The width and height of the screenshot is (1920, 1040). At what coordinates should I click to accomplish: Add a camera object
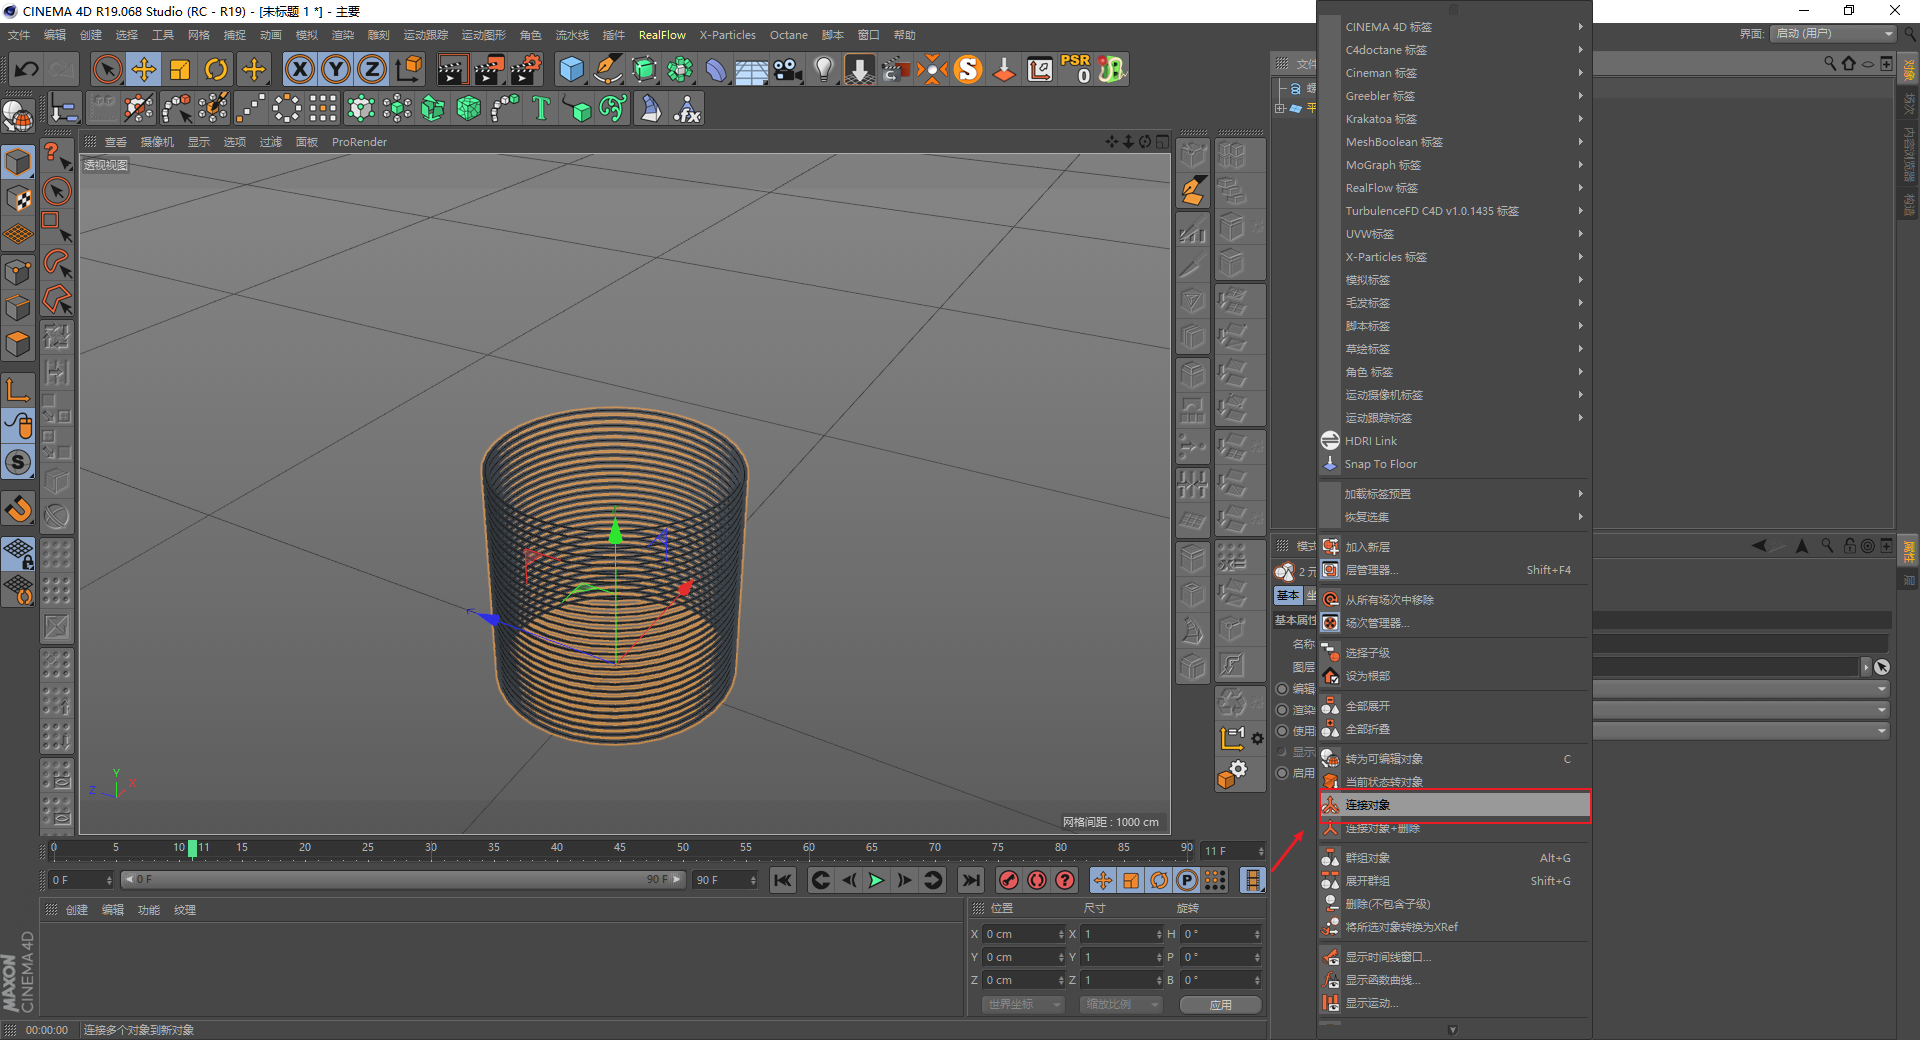coord(788,69)
